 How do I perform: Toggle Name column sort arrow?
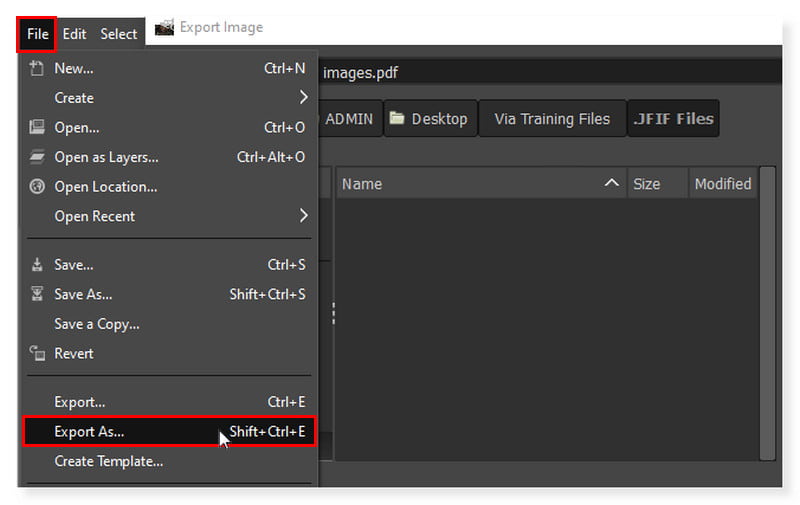(x=611, y=183)
